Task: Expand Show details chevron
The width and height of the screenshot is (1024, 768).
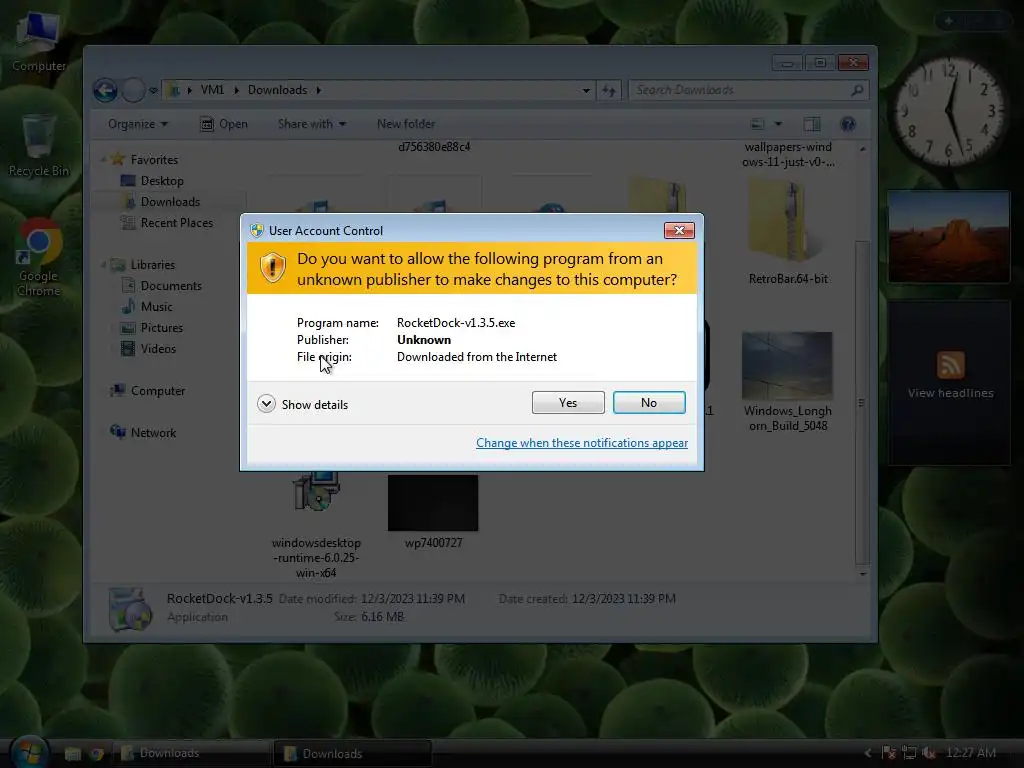Action: 266,404
